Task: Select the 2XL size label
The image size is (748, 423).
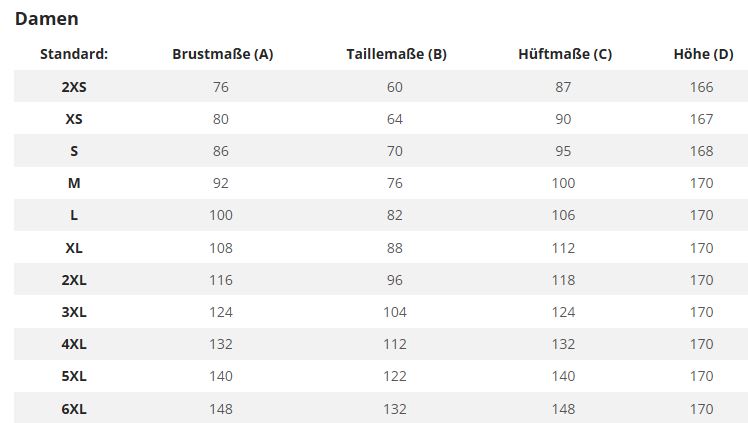Action: [x=74, y=280]
